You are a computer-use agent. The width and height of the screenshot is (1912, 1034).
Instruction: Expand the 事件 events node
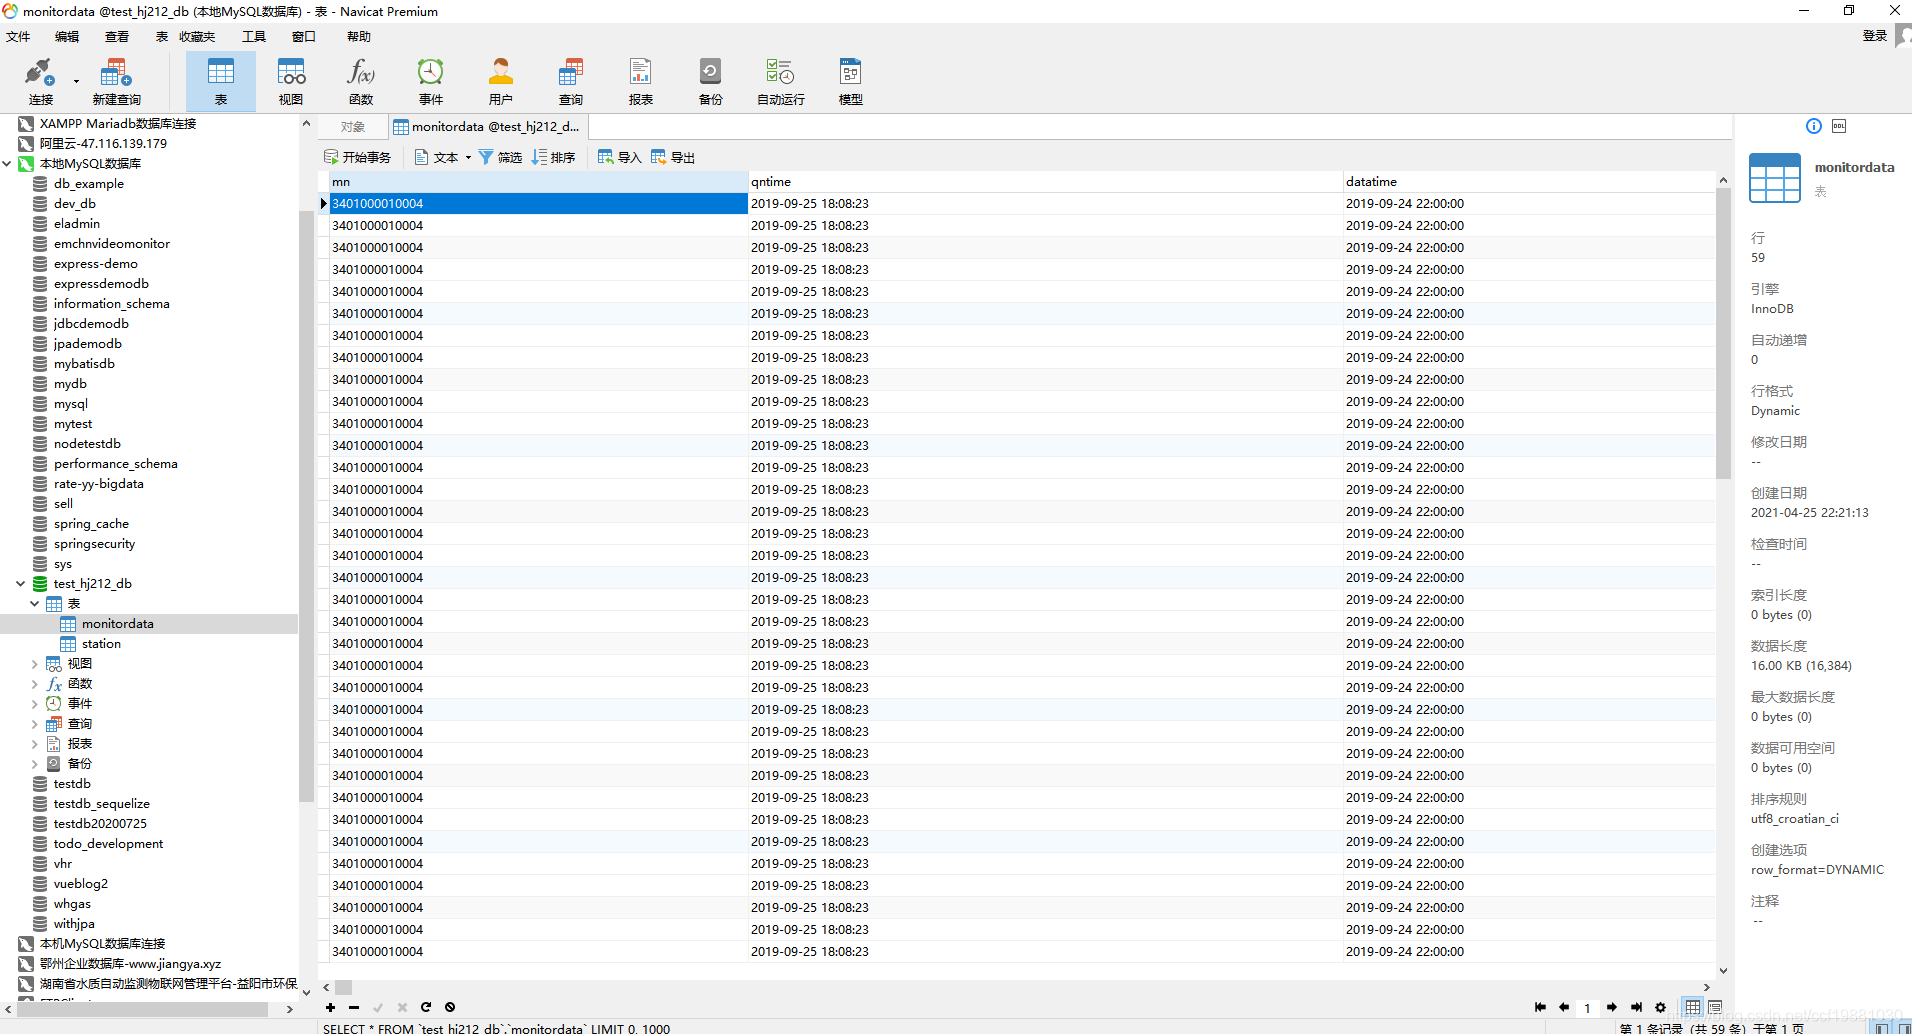coord(35,704)
